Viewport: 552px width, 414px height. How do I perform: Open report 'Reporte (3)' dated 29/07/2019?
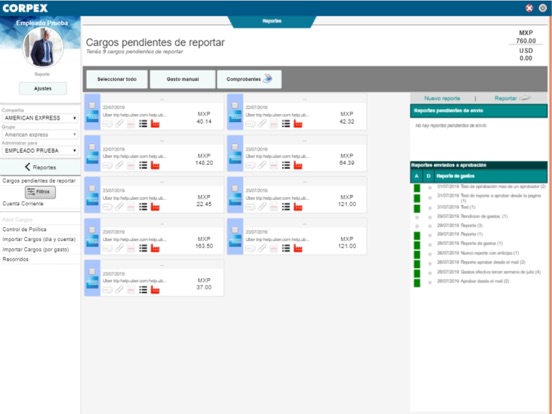(460, 225)
